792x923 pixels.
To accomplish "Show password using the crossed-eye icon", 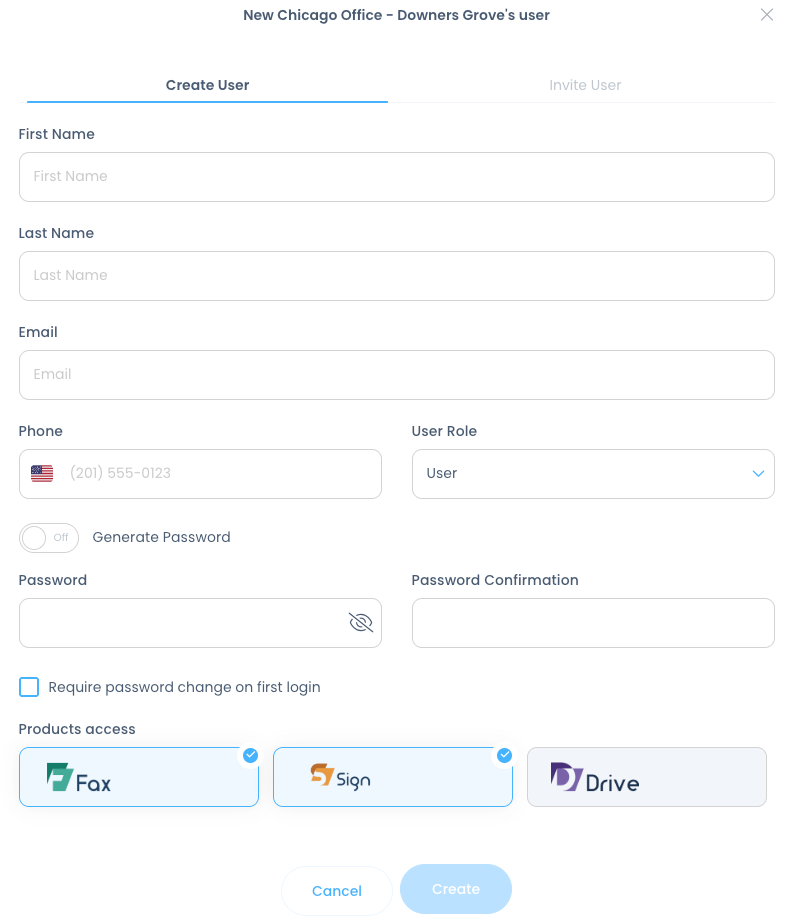I will 360,623.
